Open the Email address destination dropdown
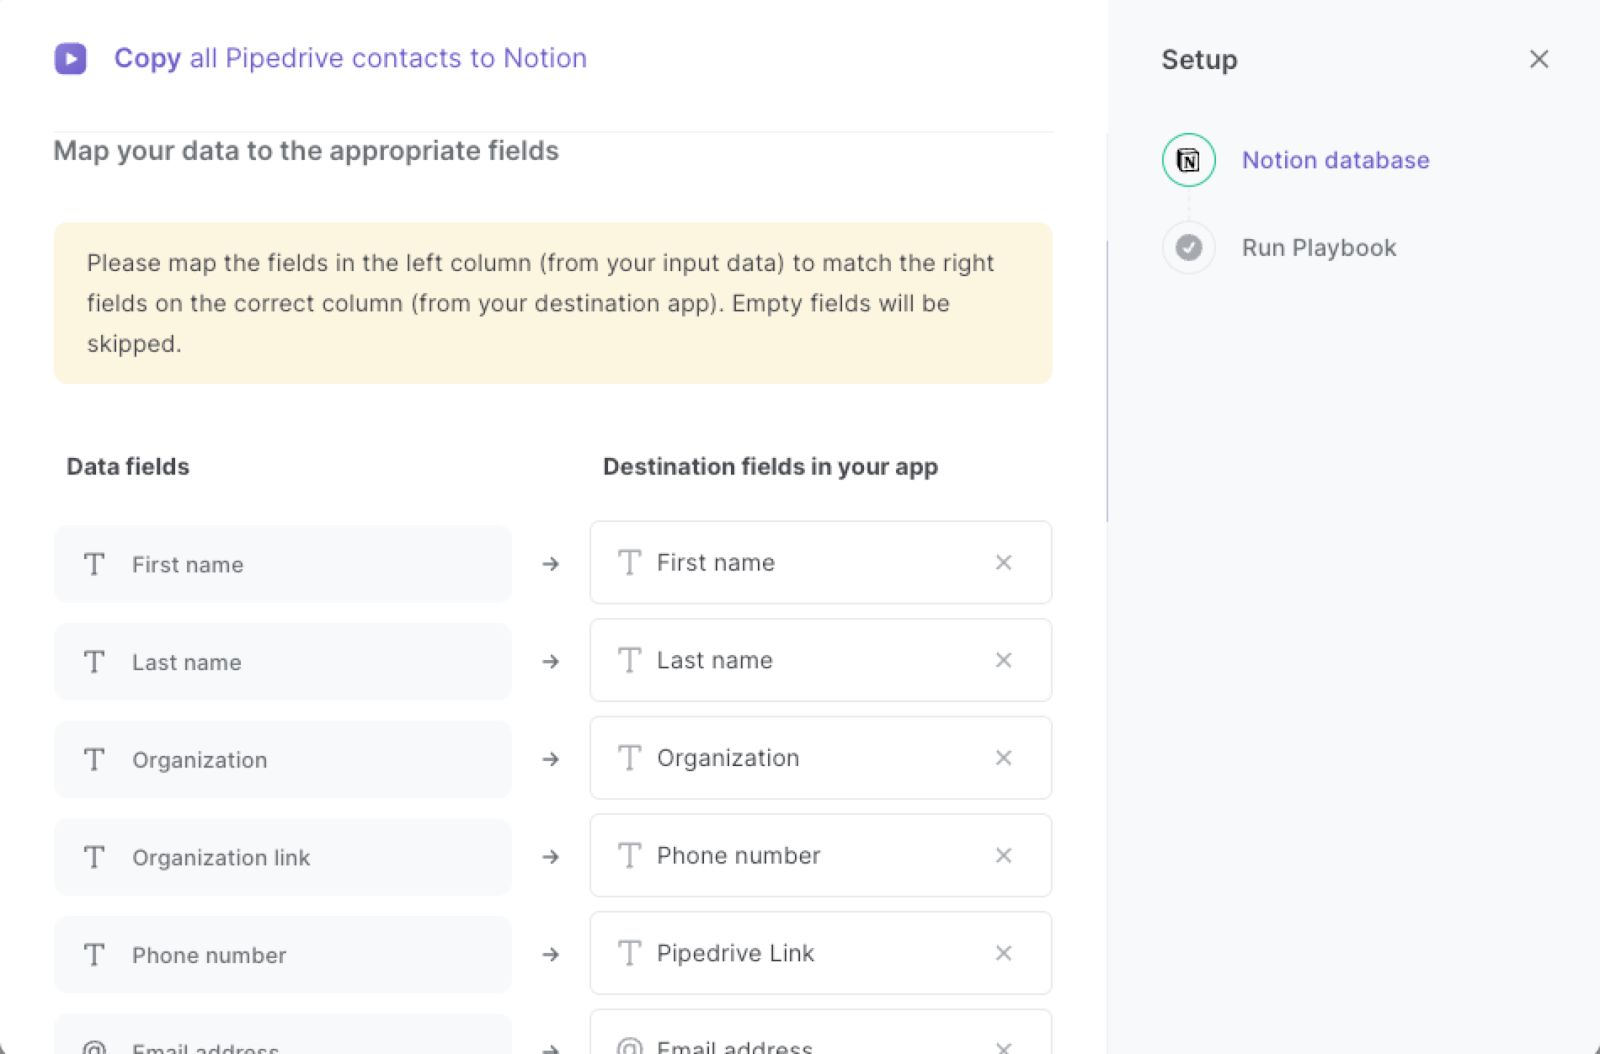Screen dimensions: 1600x1054 820,1032
